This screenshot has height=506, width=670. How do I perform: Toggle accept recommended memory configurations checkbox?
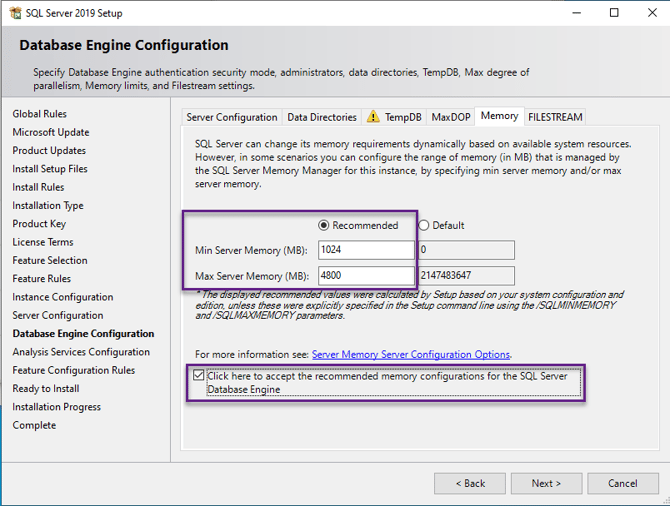click(200, 376)
